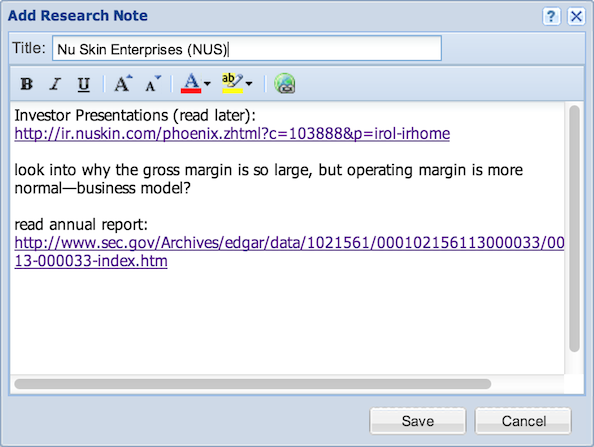Open help with question mark icon
Viewport: 594px width, 447px height.
[551, 16]
